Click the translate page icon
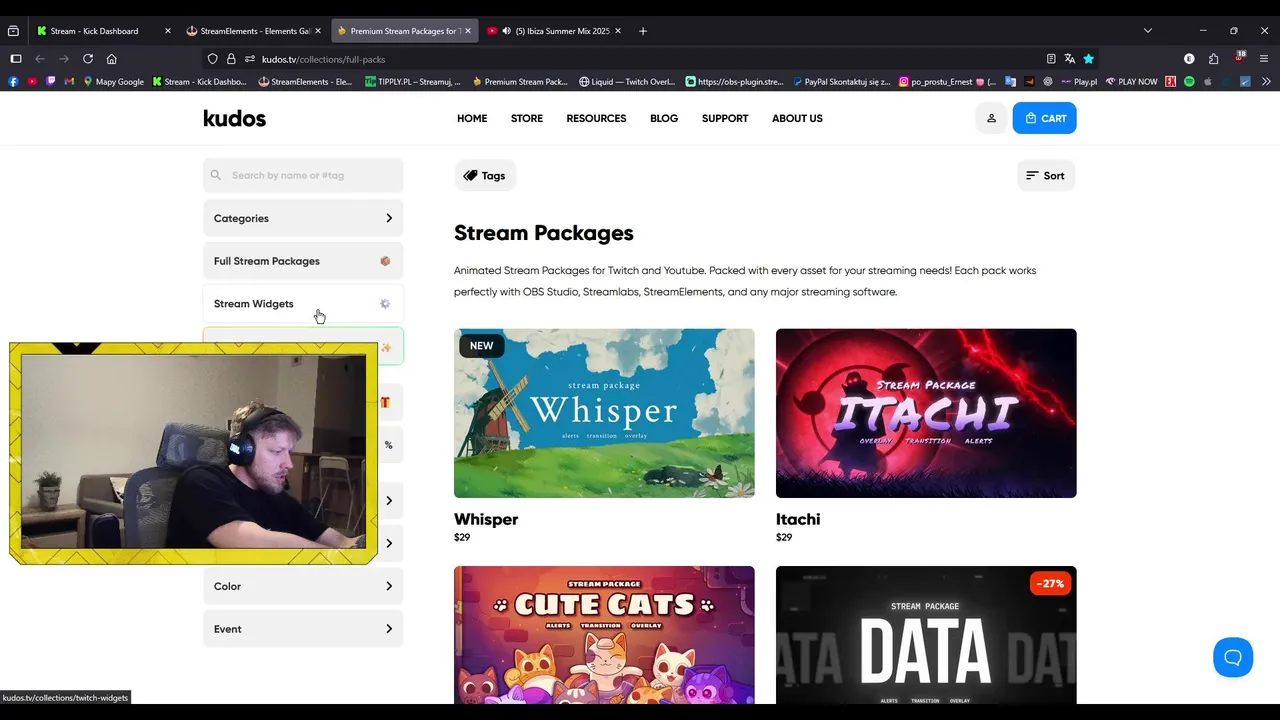 point(1070,59)
